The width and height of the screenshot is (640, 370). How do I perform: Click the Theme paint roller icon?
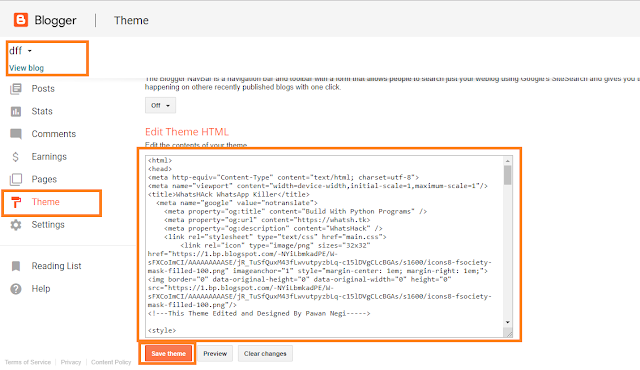[x=16, y=202]
